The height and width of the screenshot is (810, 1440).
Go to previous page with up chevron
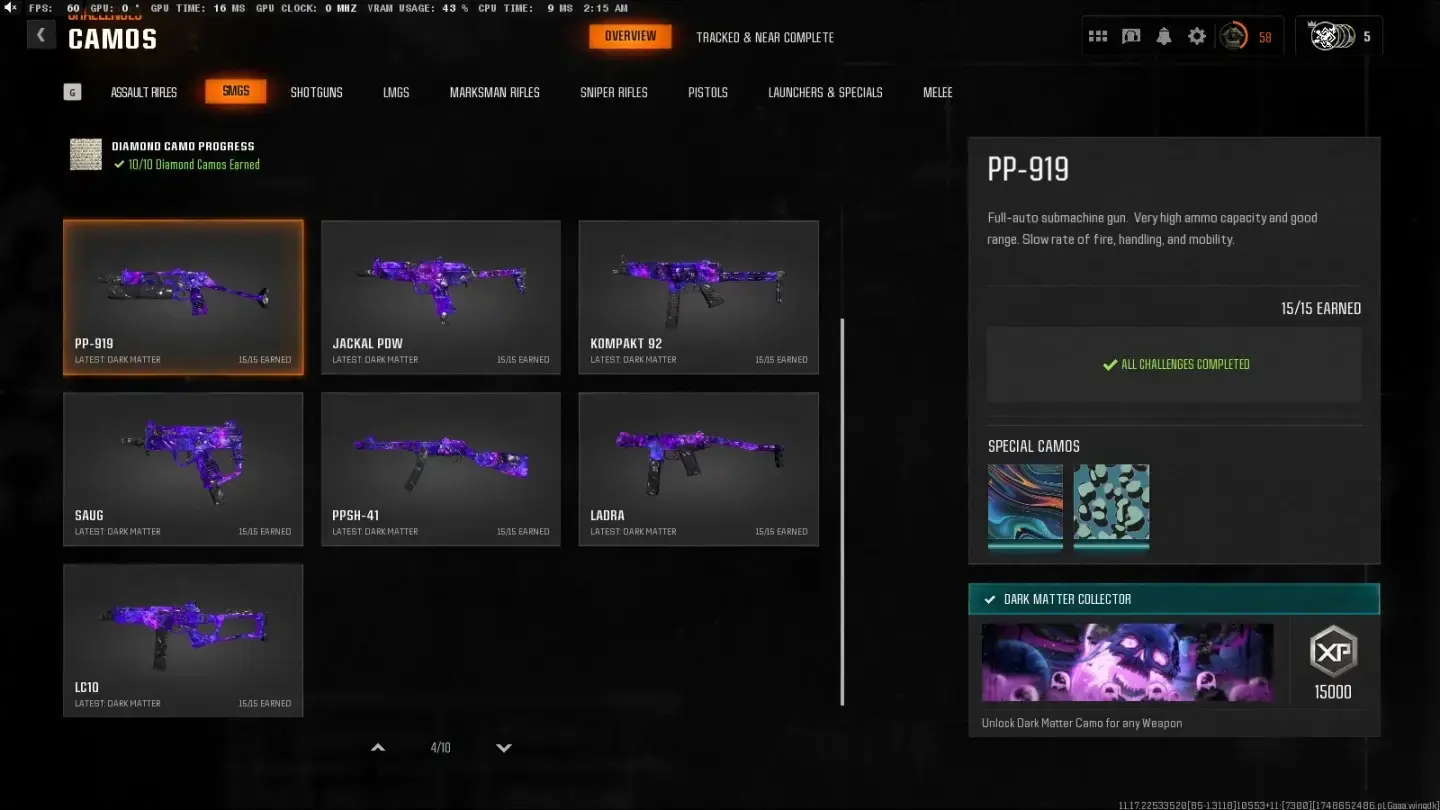[378, 747]
